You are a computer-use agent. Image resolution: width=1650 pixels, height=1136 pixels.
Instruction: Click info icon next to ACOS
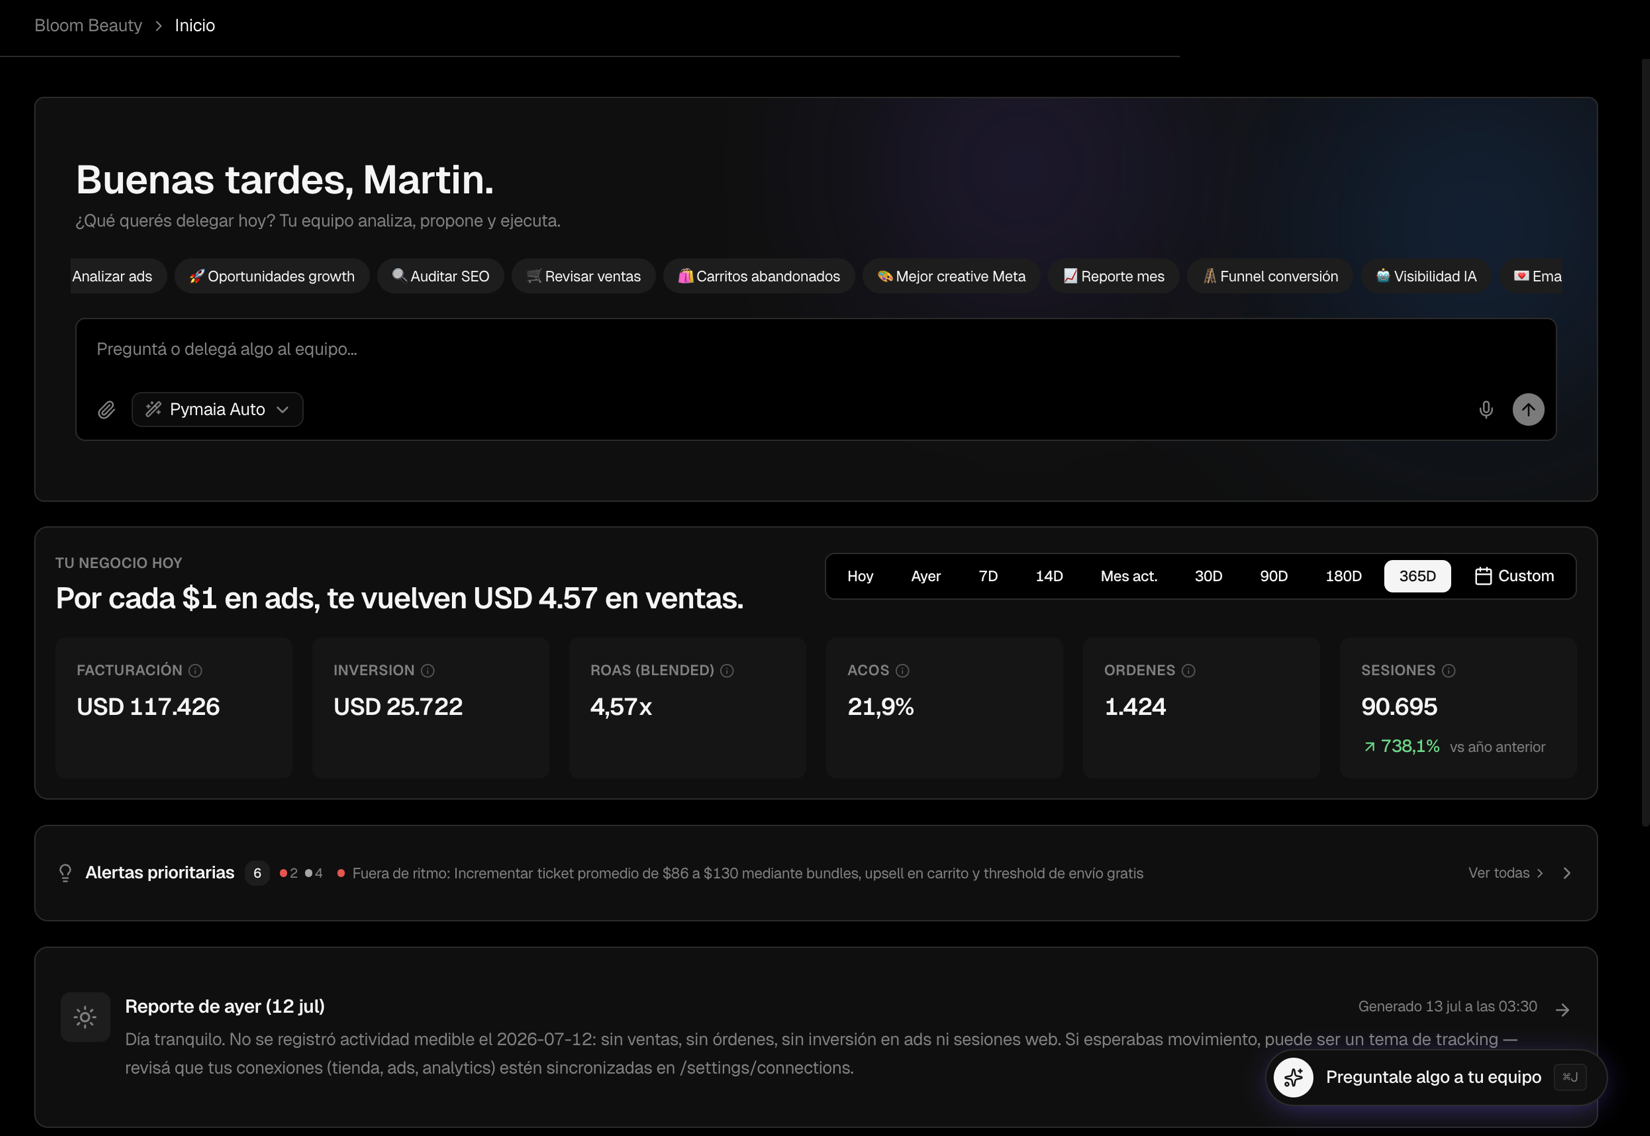(902, 671)
